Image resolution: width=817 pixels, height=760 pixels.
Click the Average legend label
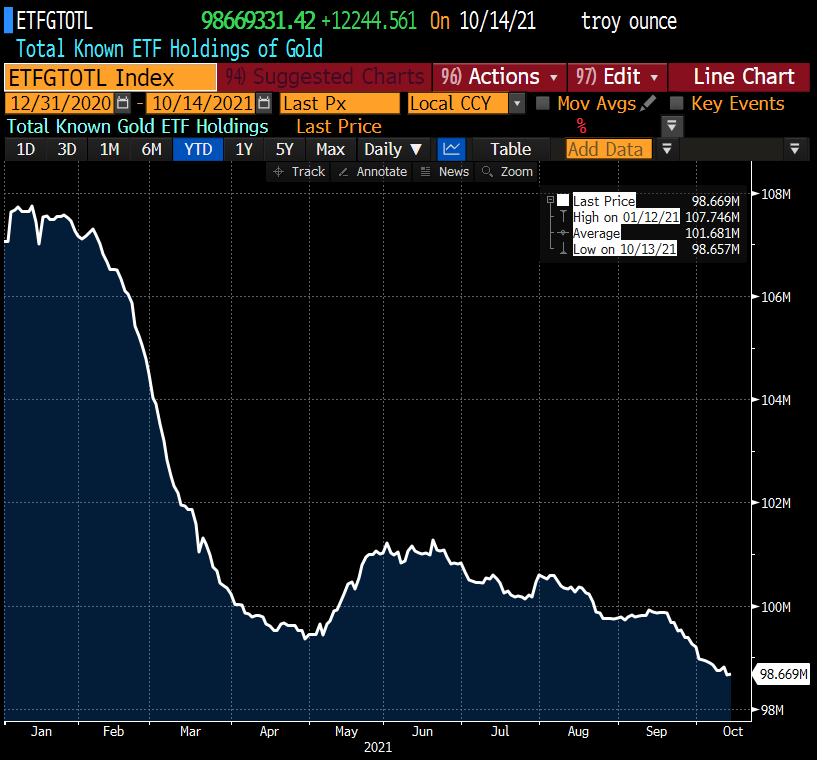pyautogui.click(x=597, y=233)
